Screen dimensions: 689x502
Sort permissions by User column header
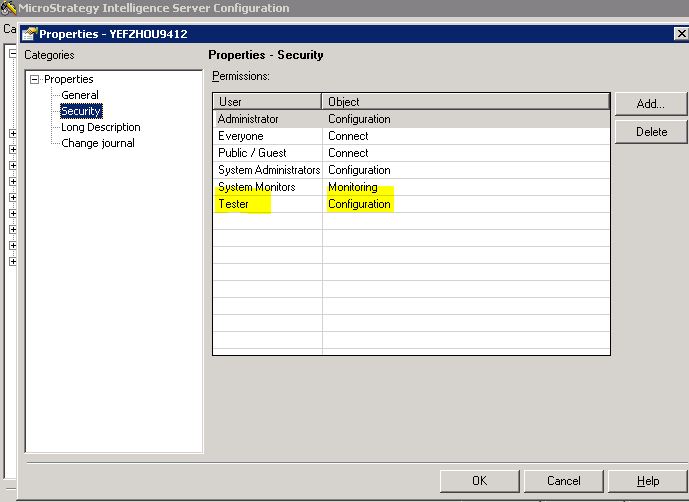point(267,101)
